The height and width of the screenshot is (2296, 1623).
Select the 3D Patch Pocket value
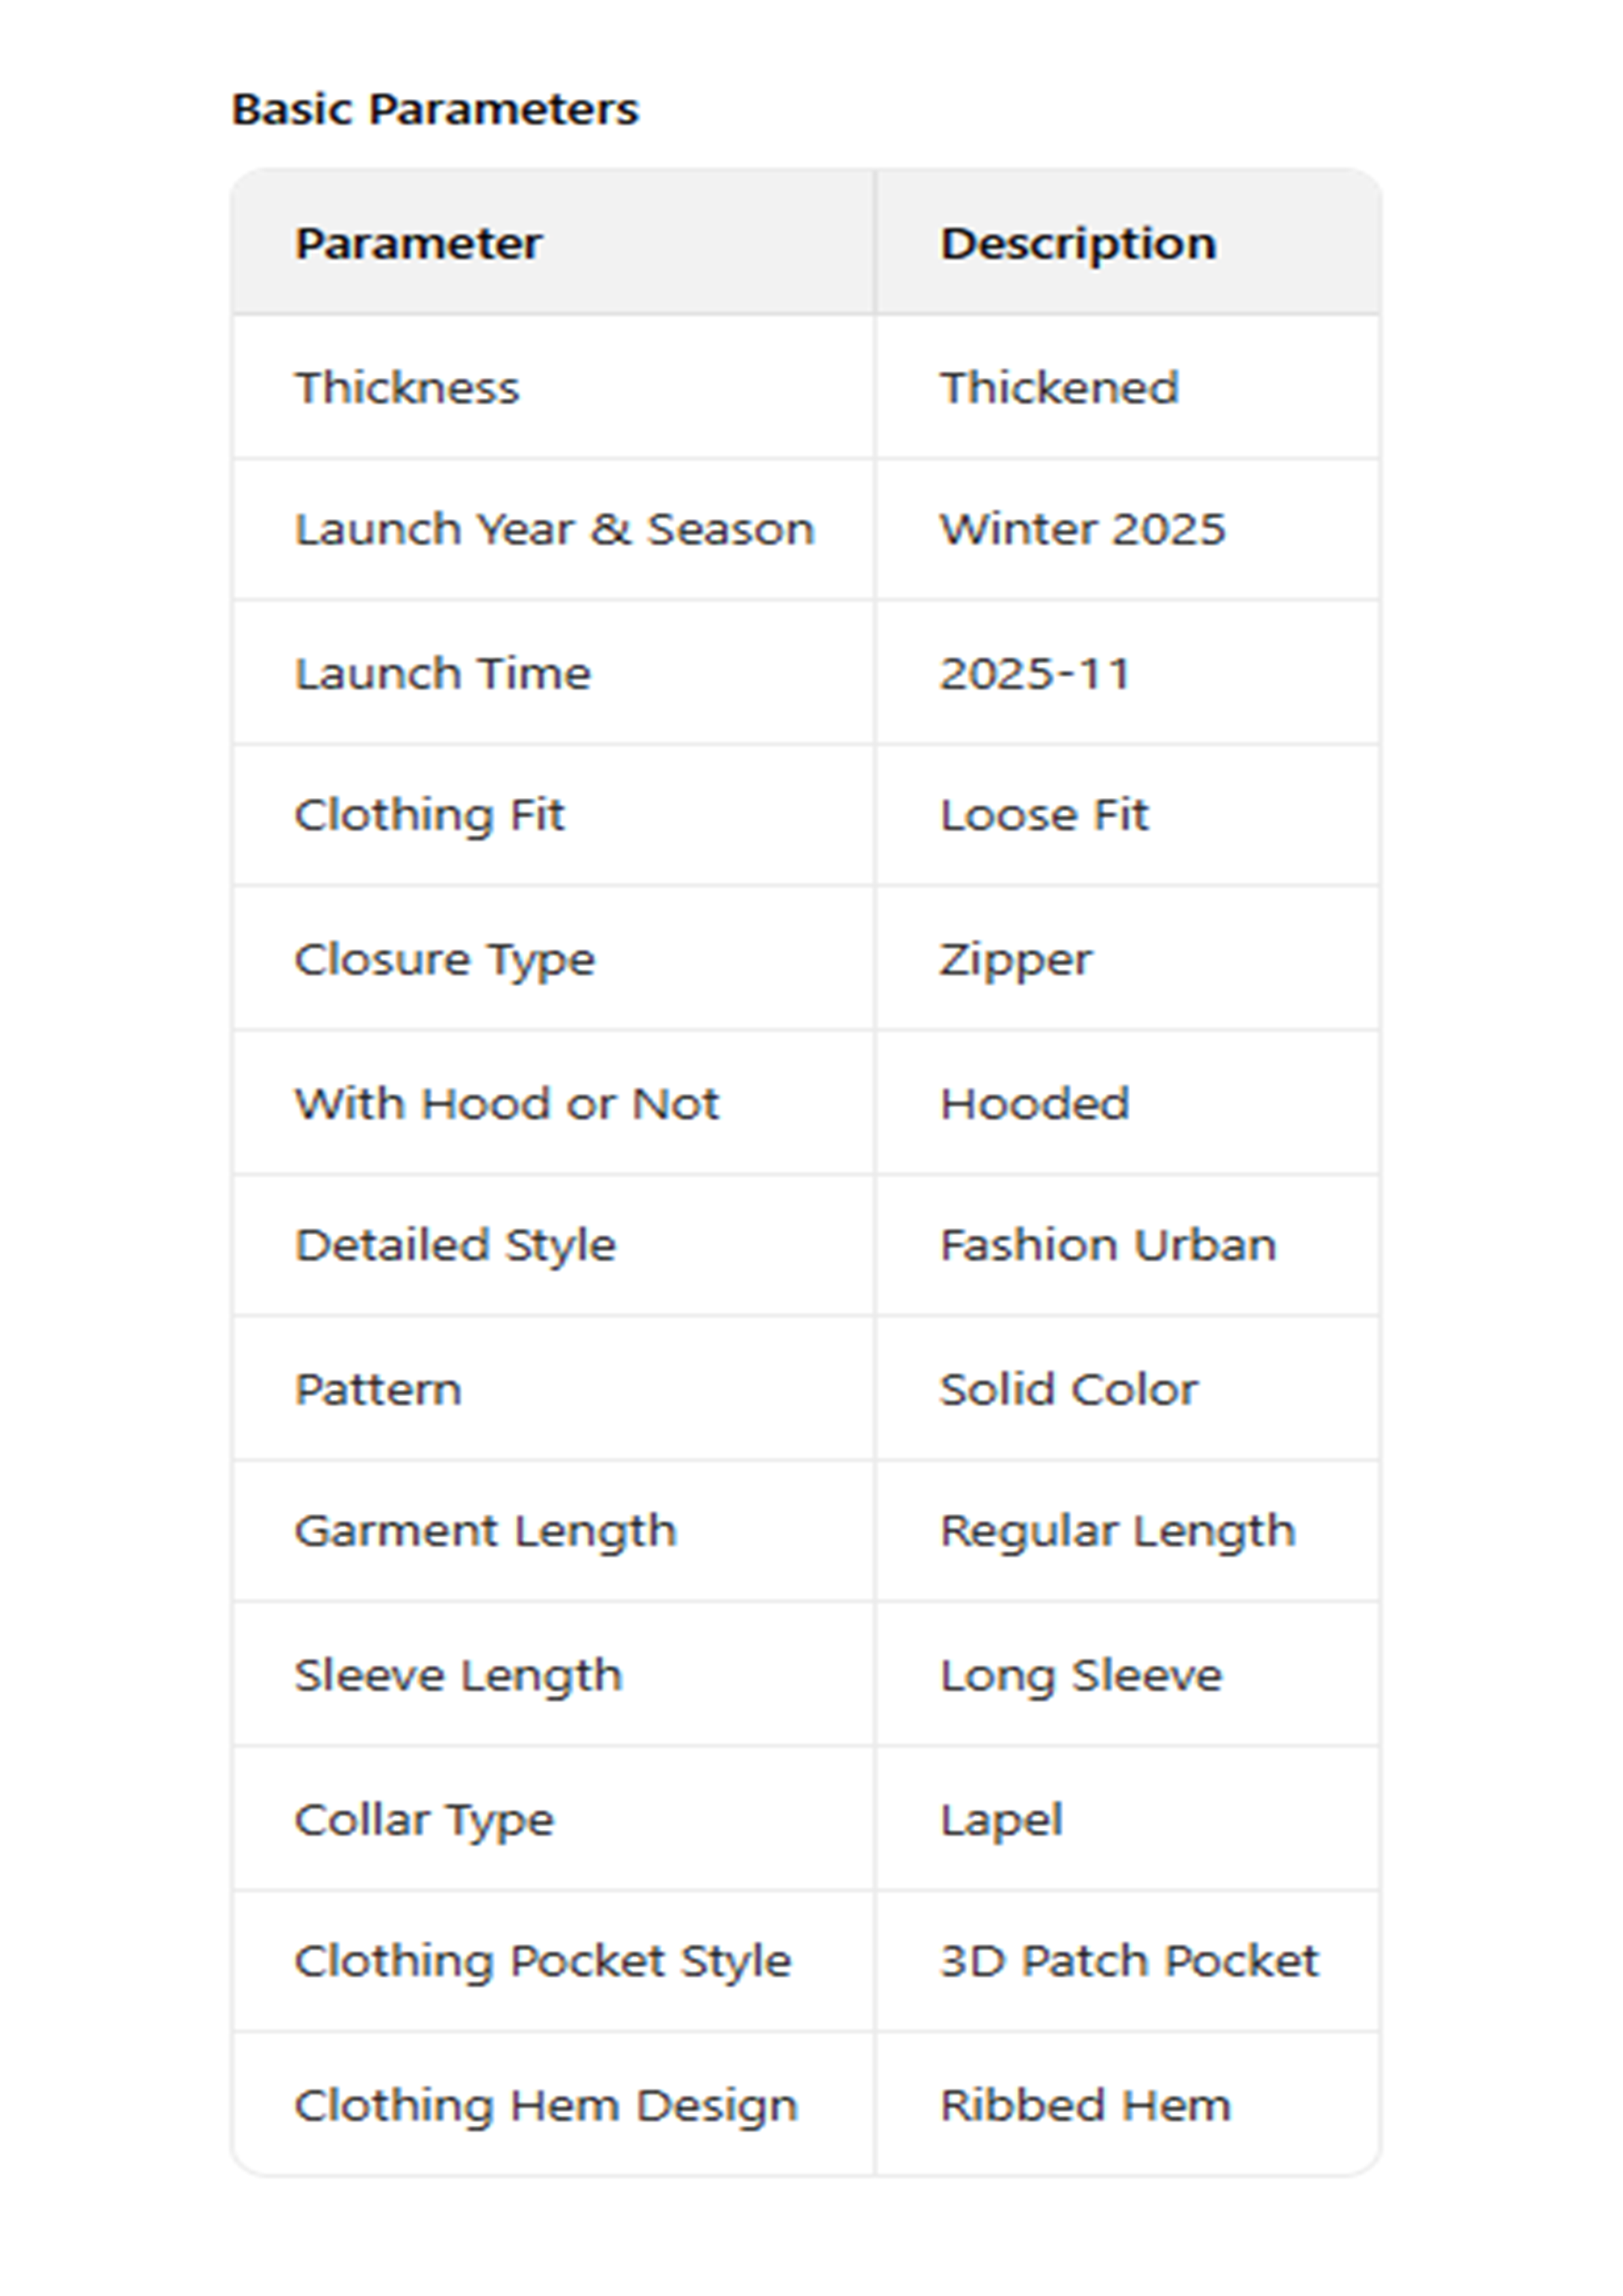[1129, 1961]
